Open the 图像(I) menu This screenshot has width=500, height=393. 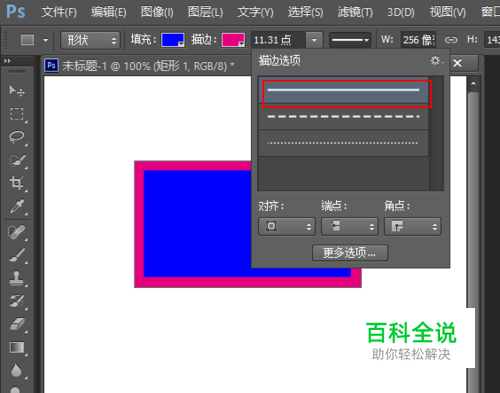point(157,12)
